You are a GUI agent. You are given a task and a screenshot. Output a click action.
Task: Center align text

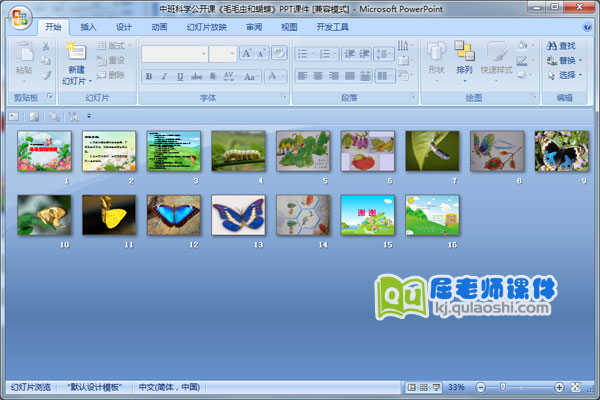(x=318, y=76)
